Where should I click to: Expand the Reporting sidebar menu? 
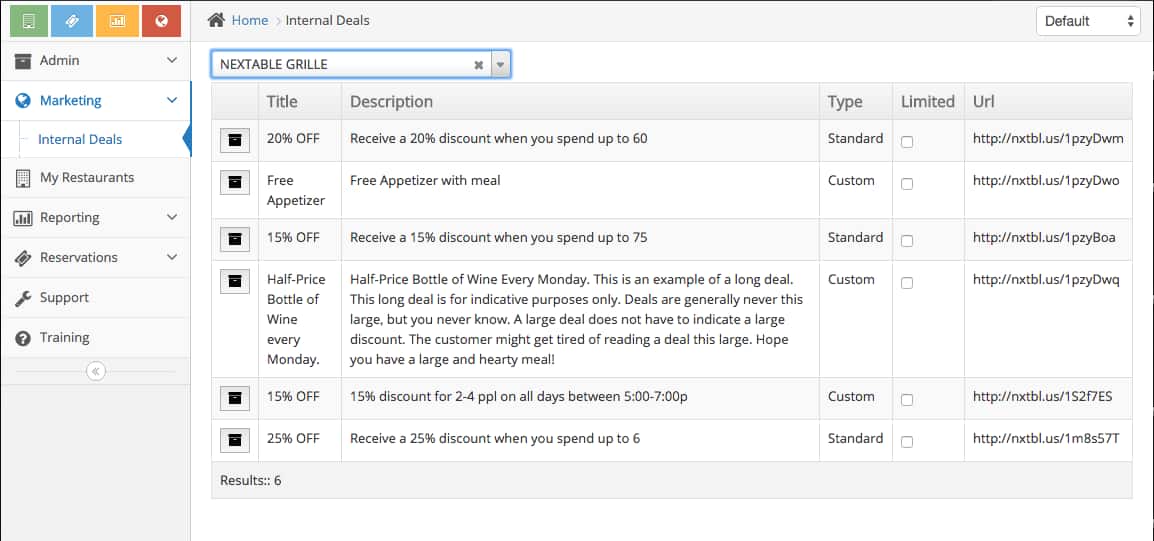[95, 217]
